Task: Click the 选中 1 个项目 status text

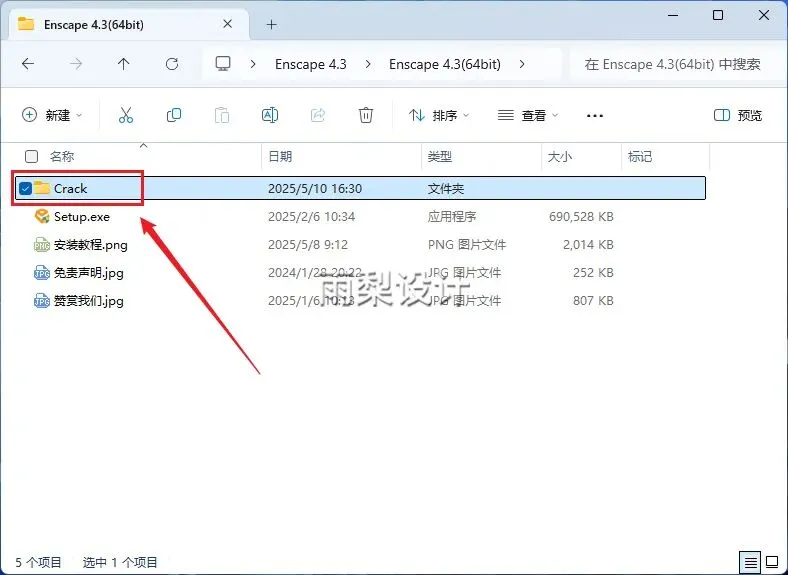Action: coord(120,562)
